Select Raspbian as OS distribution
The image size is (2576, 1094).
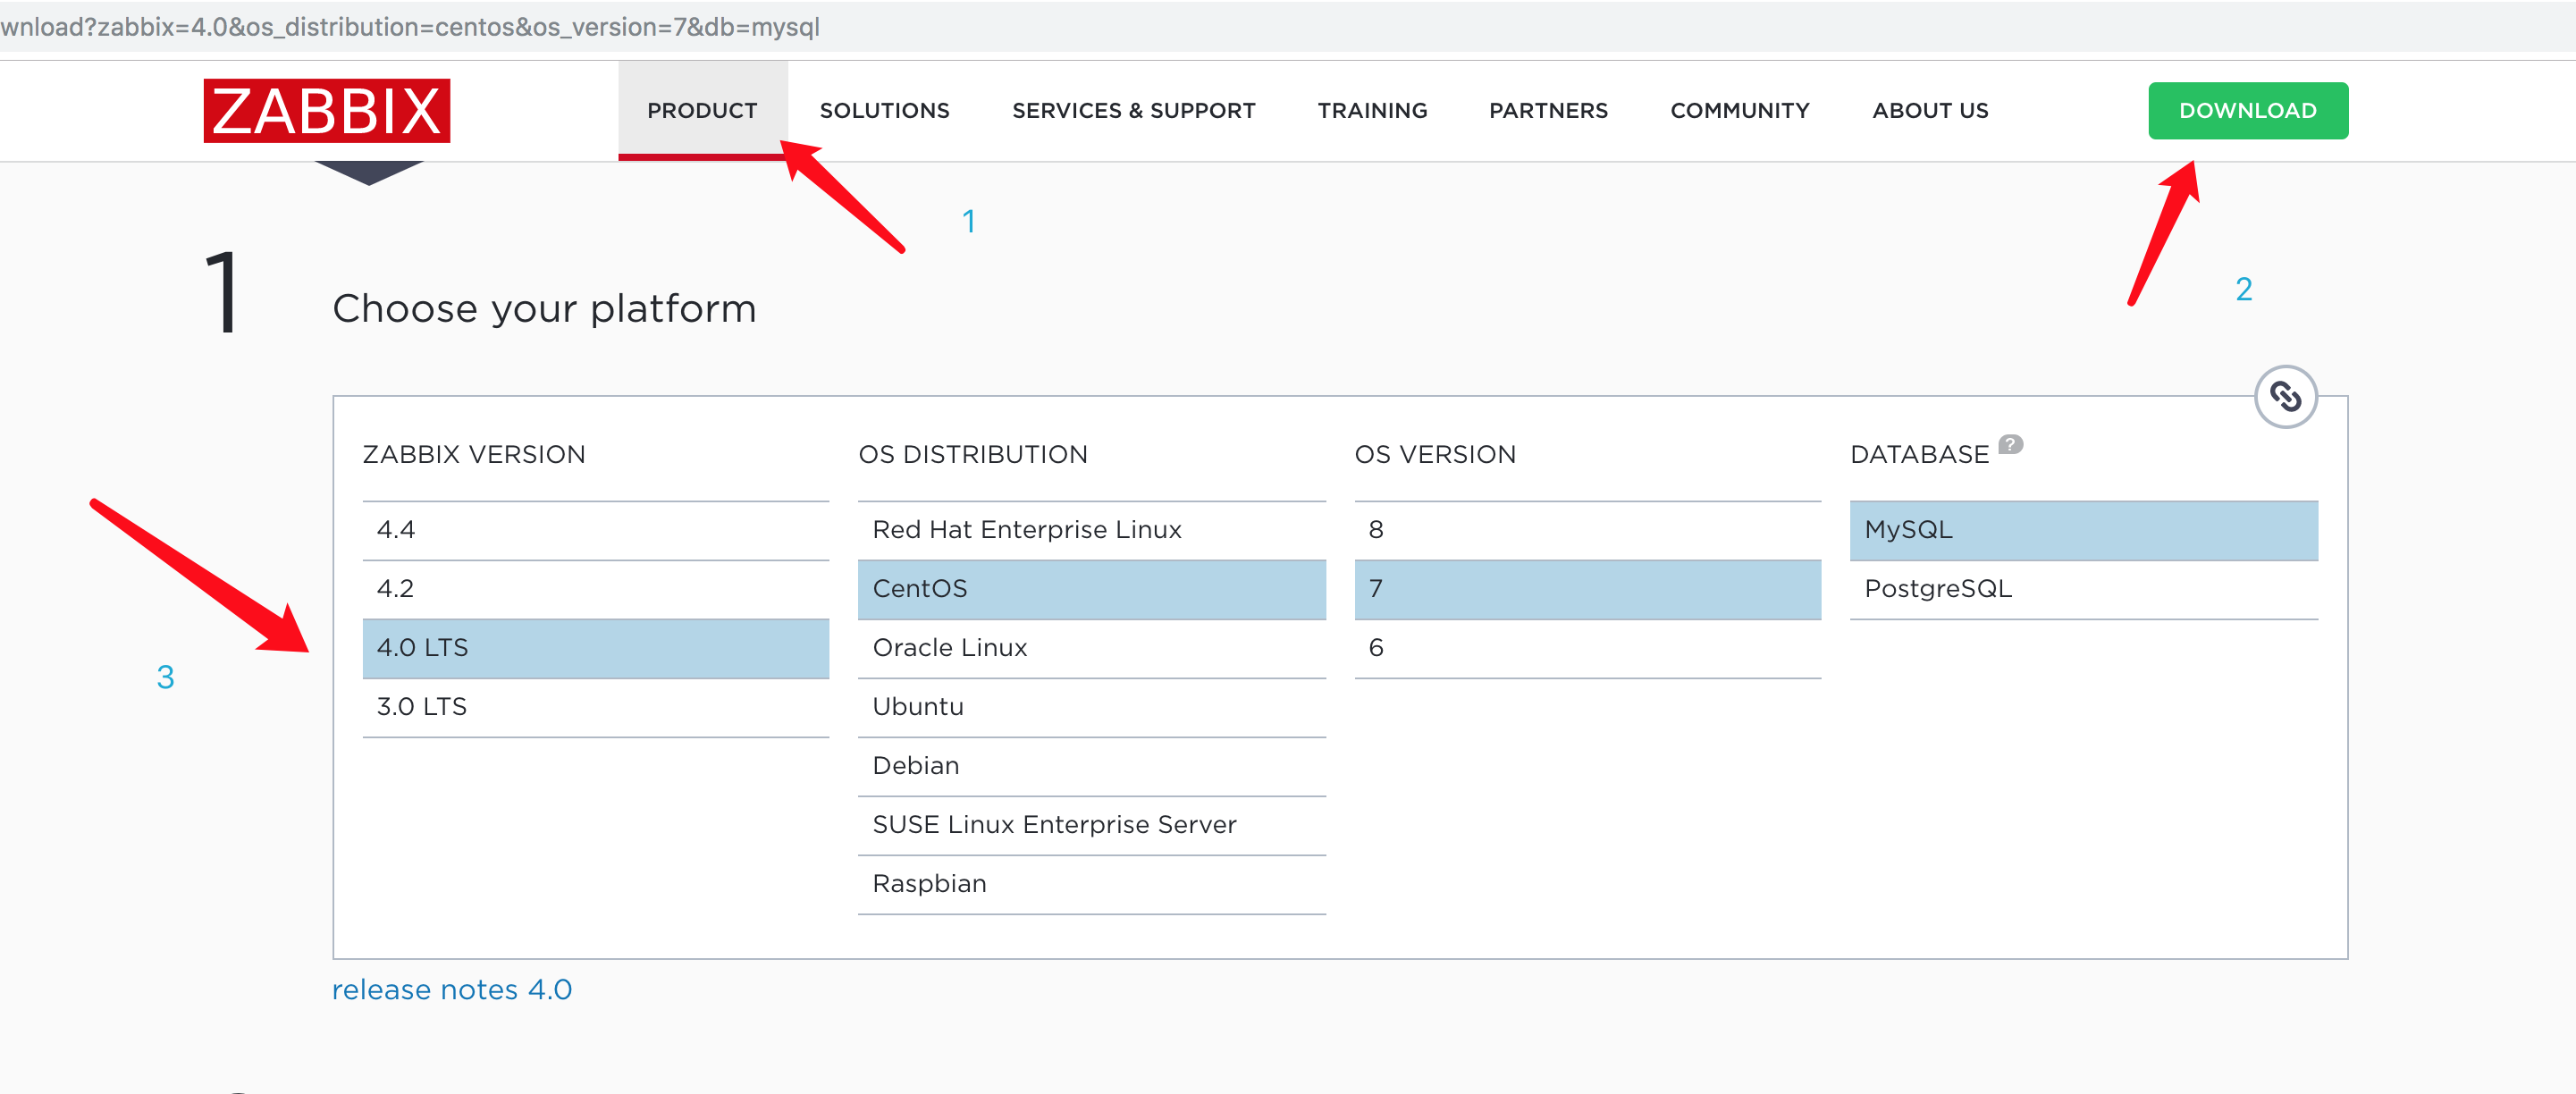coord(1091,884)
